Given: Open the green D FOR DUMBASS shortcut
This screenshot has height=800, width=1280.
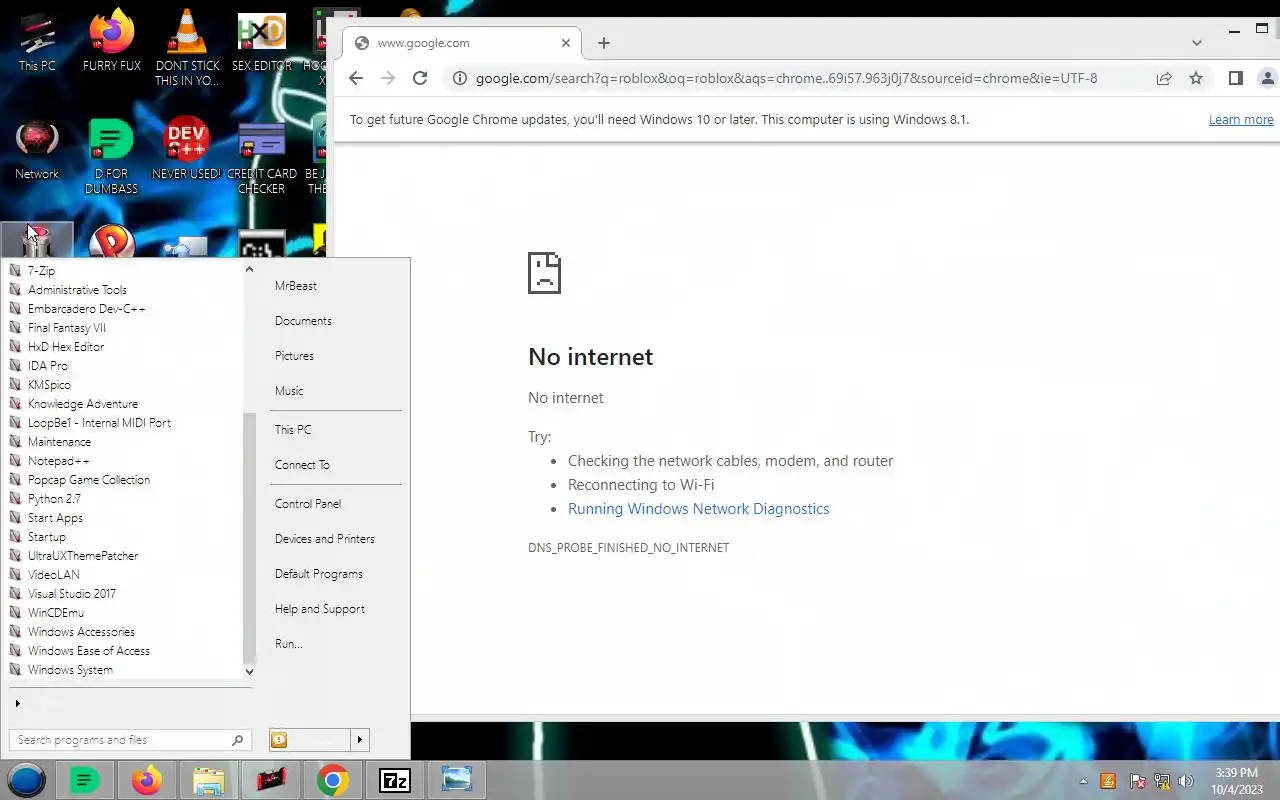Looking at the screenshot, I should tap(111, 156).
